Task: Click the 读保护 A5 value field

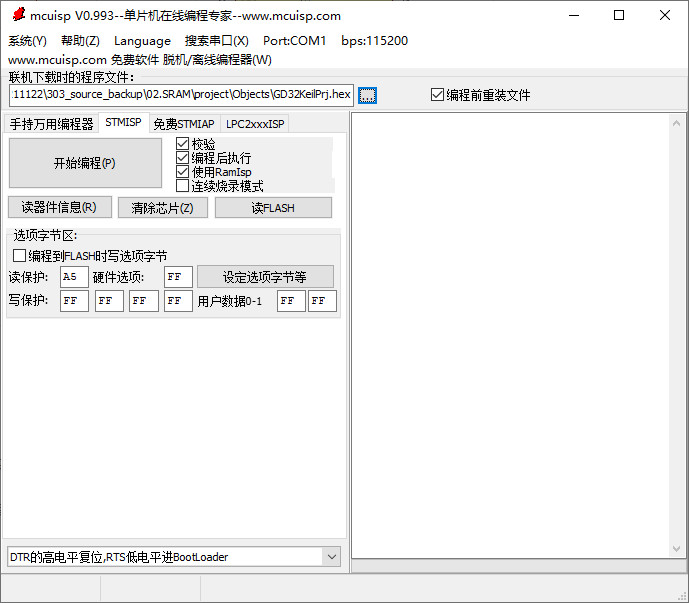Action: pos(74,277)
